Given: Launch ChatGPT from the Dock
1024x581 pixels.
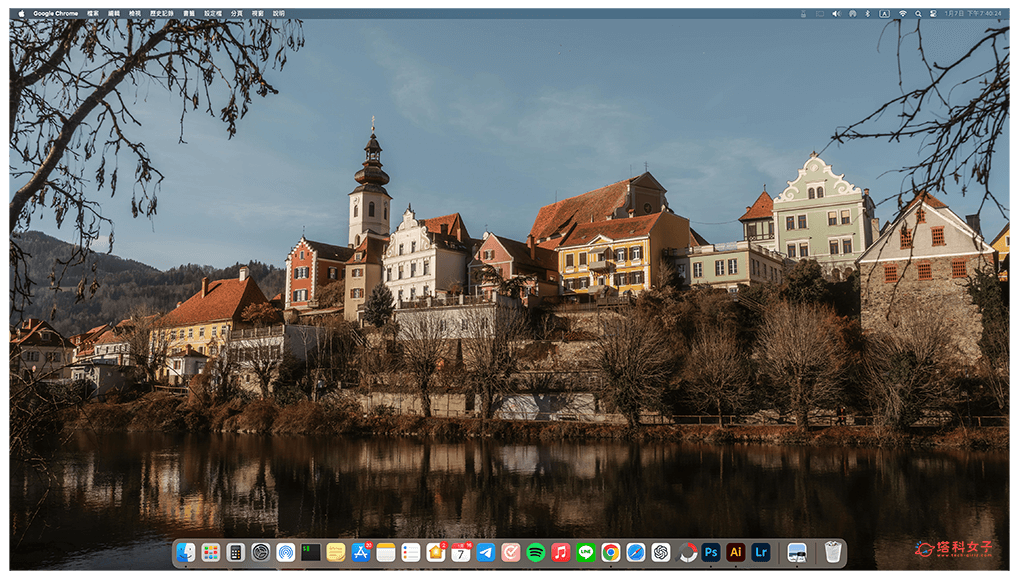Looking at the screenshot, I should (661, 553).
